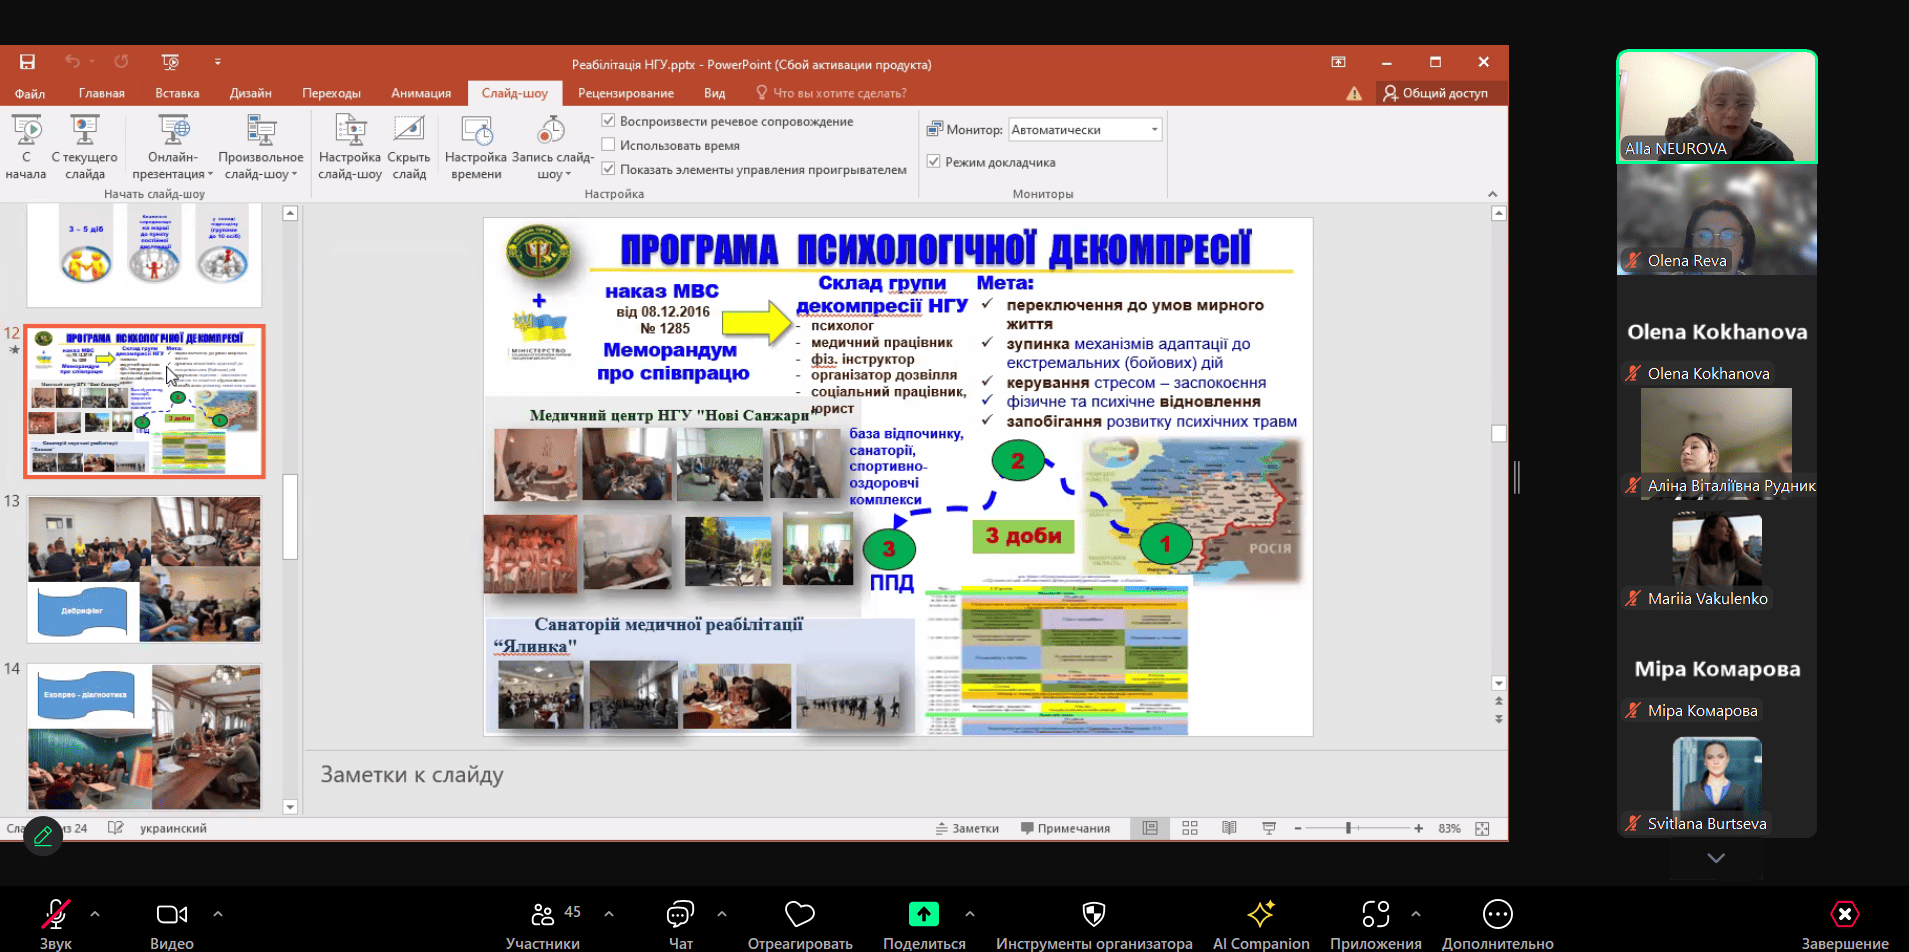Image resolution: width=1909 pixels, height=952 pixels.
Task: Click the zoom out minus button
Action: (1298, 828)
